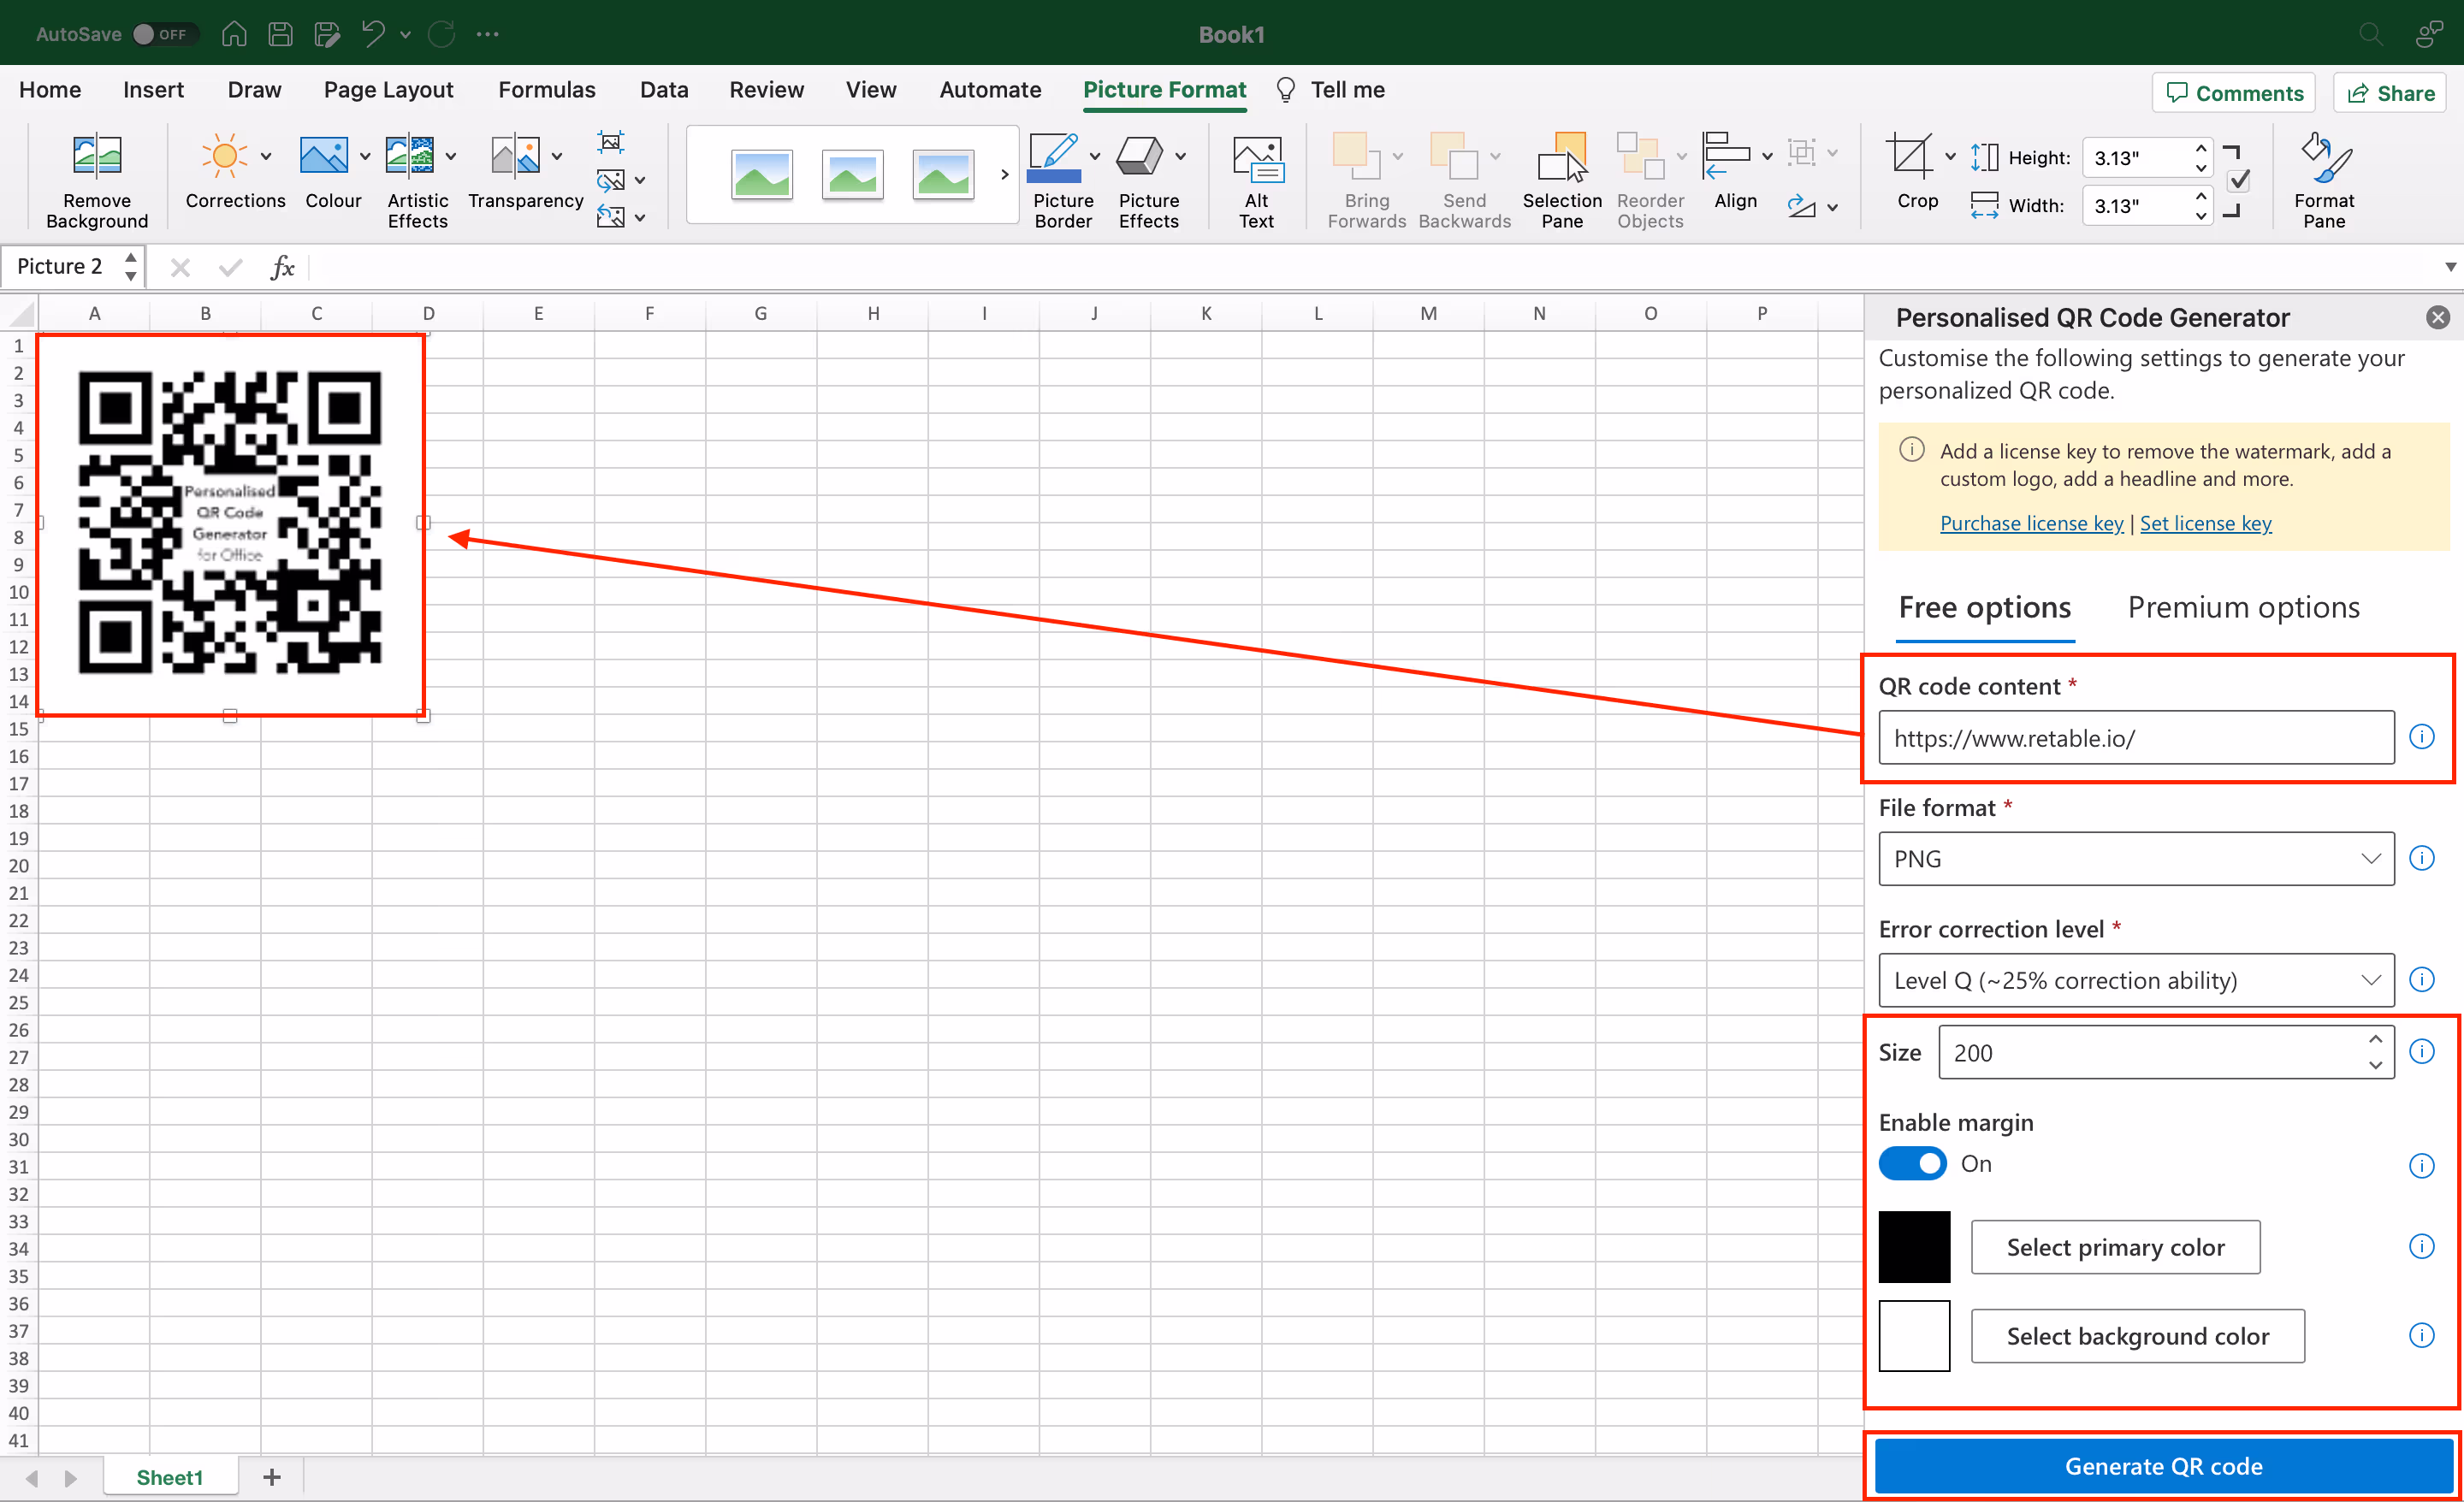The image size is (2464, 1502).
Task: Close the QR Code Generator pane
Action: pos(2437,318)
